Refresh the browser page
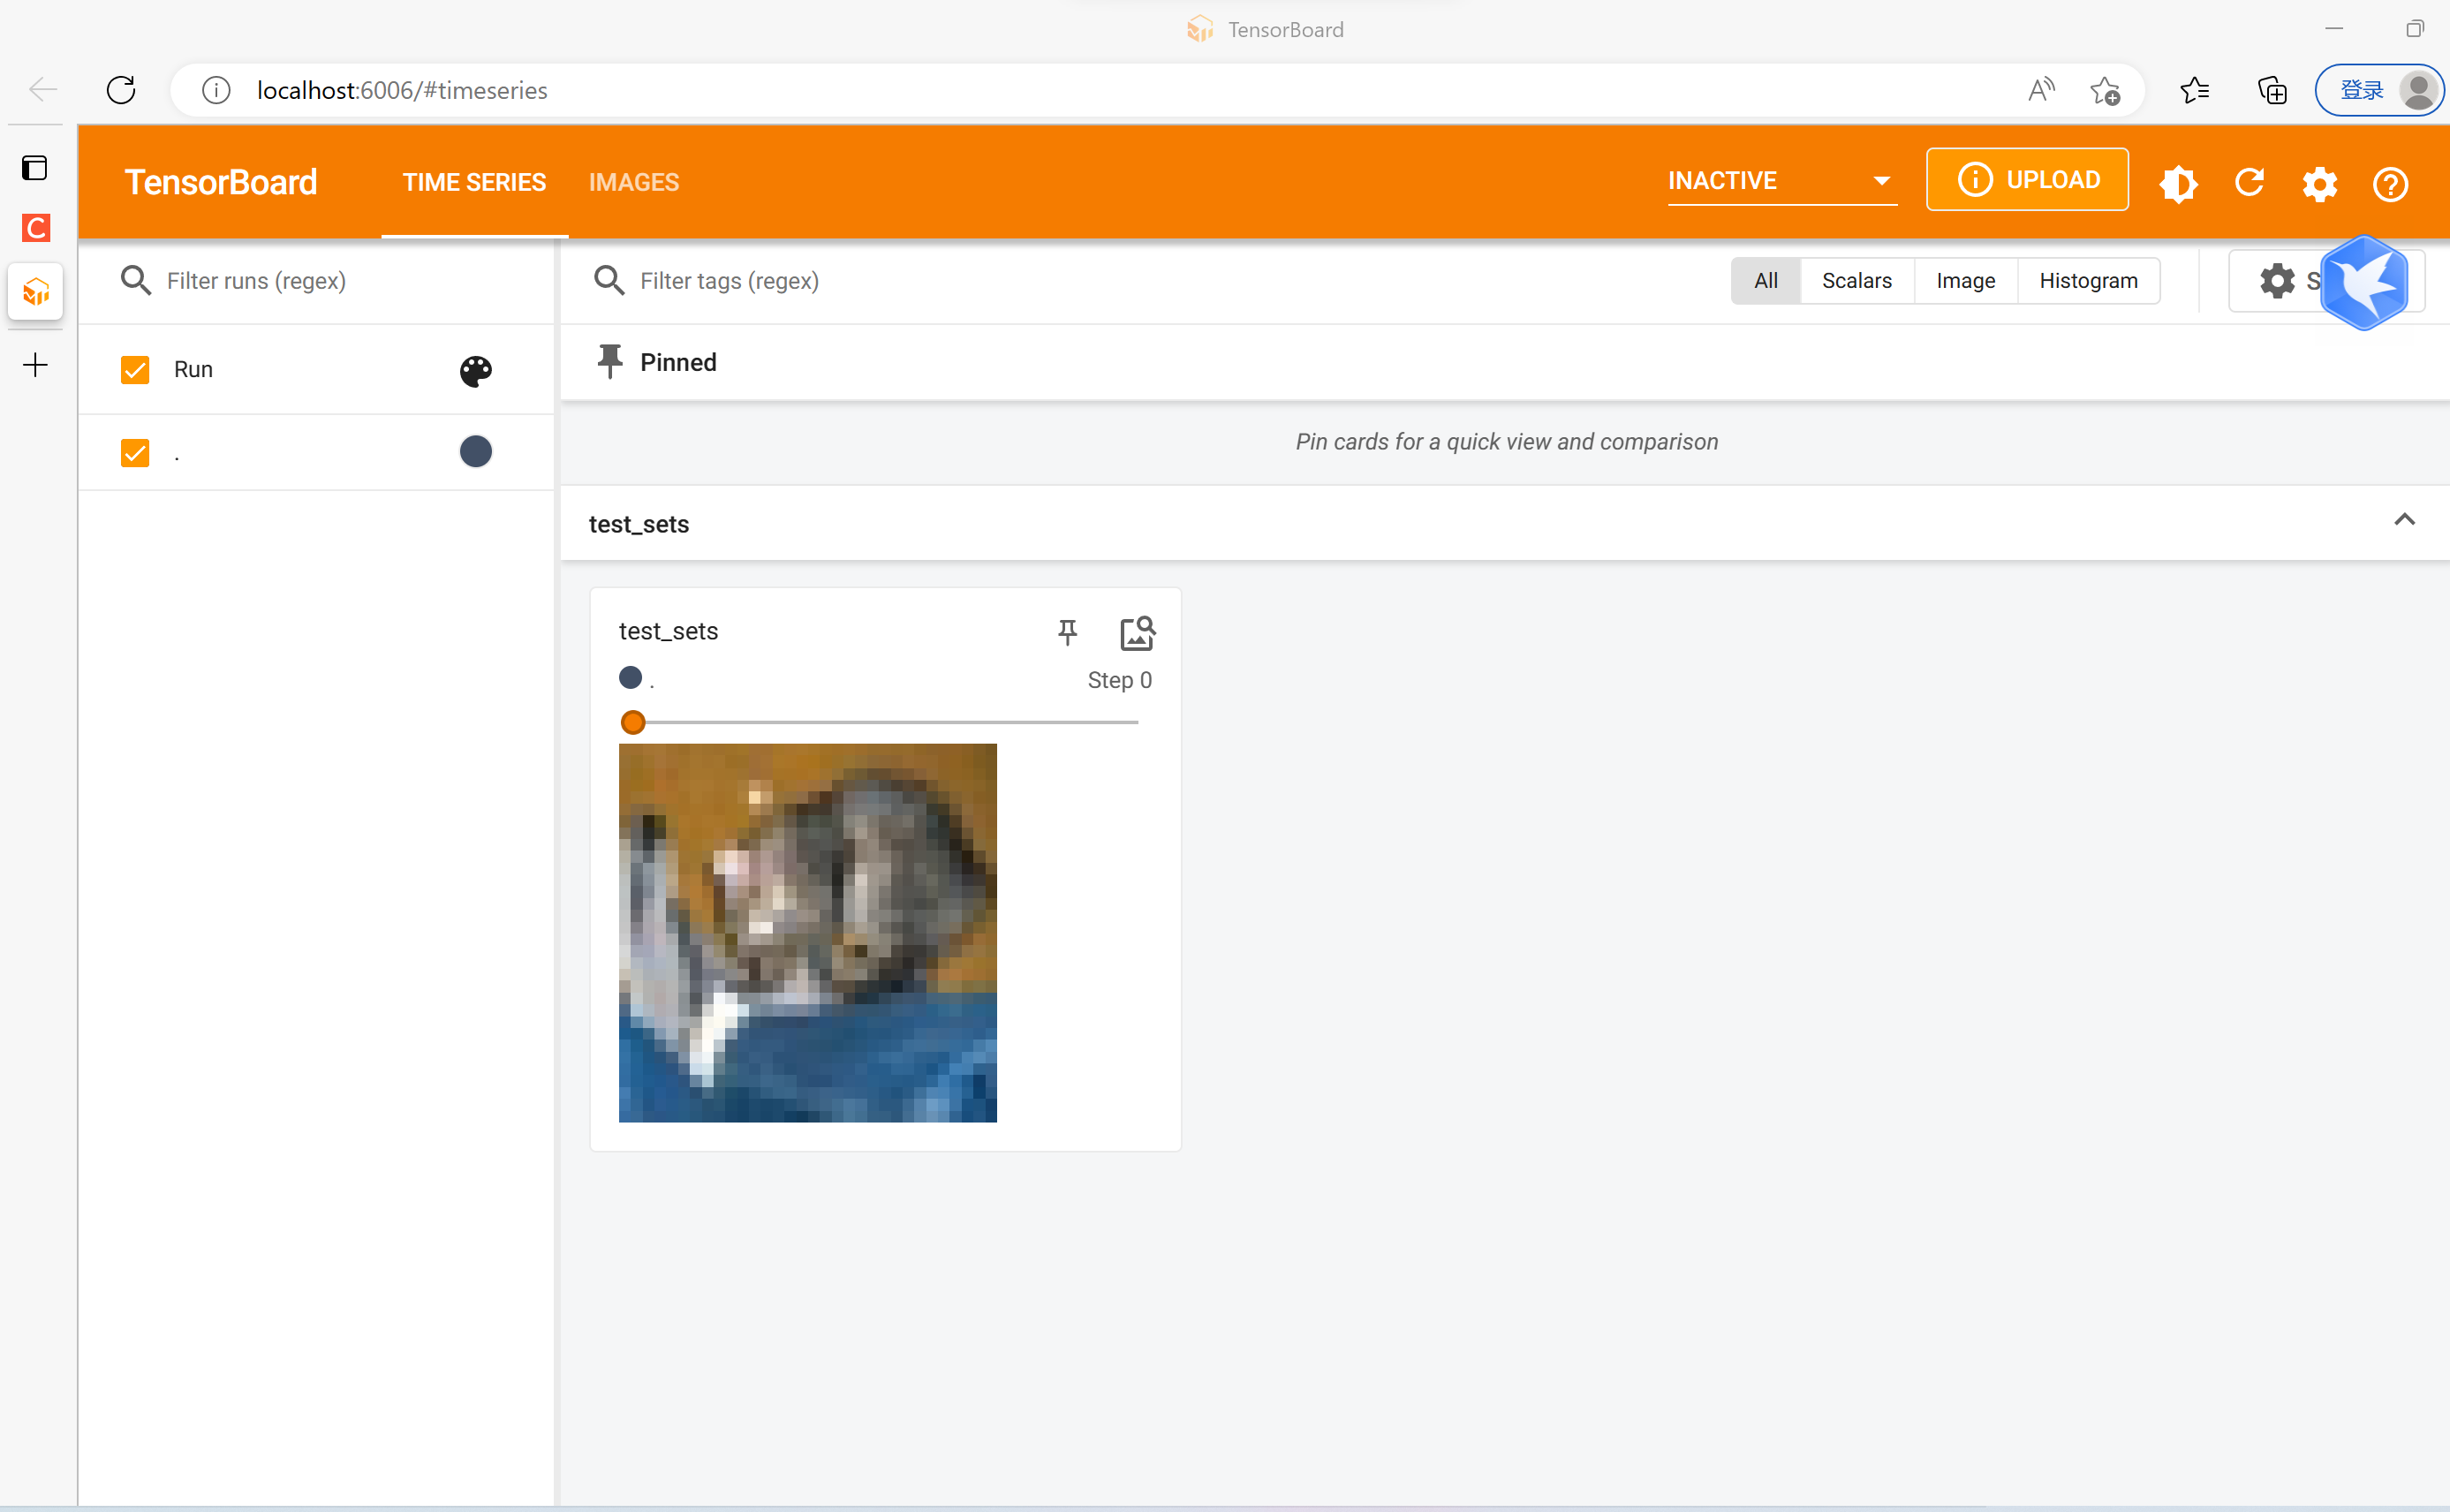The width and height of the screenshot is (2450, 1512). point(121,91)
